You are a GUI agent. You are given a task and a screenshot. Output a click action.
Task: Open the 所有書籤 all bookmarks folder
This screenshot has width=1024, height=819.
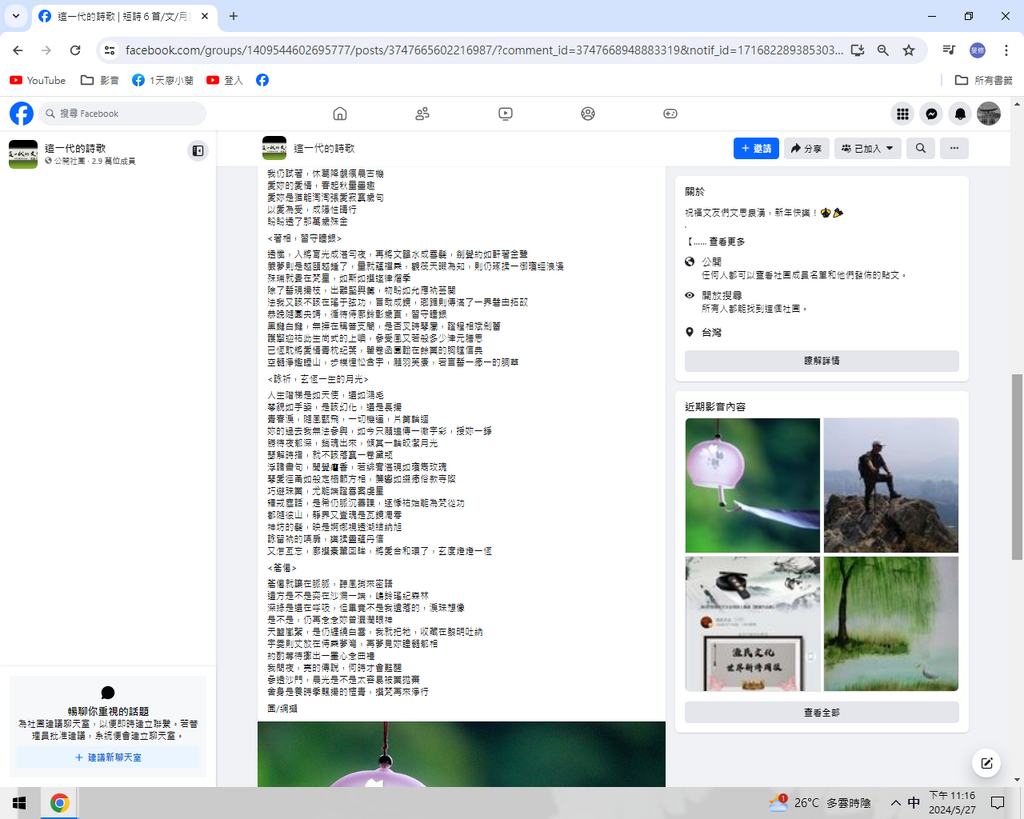(x=984, y=80)
